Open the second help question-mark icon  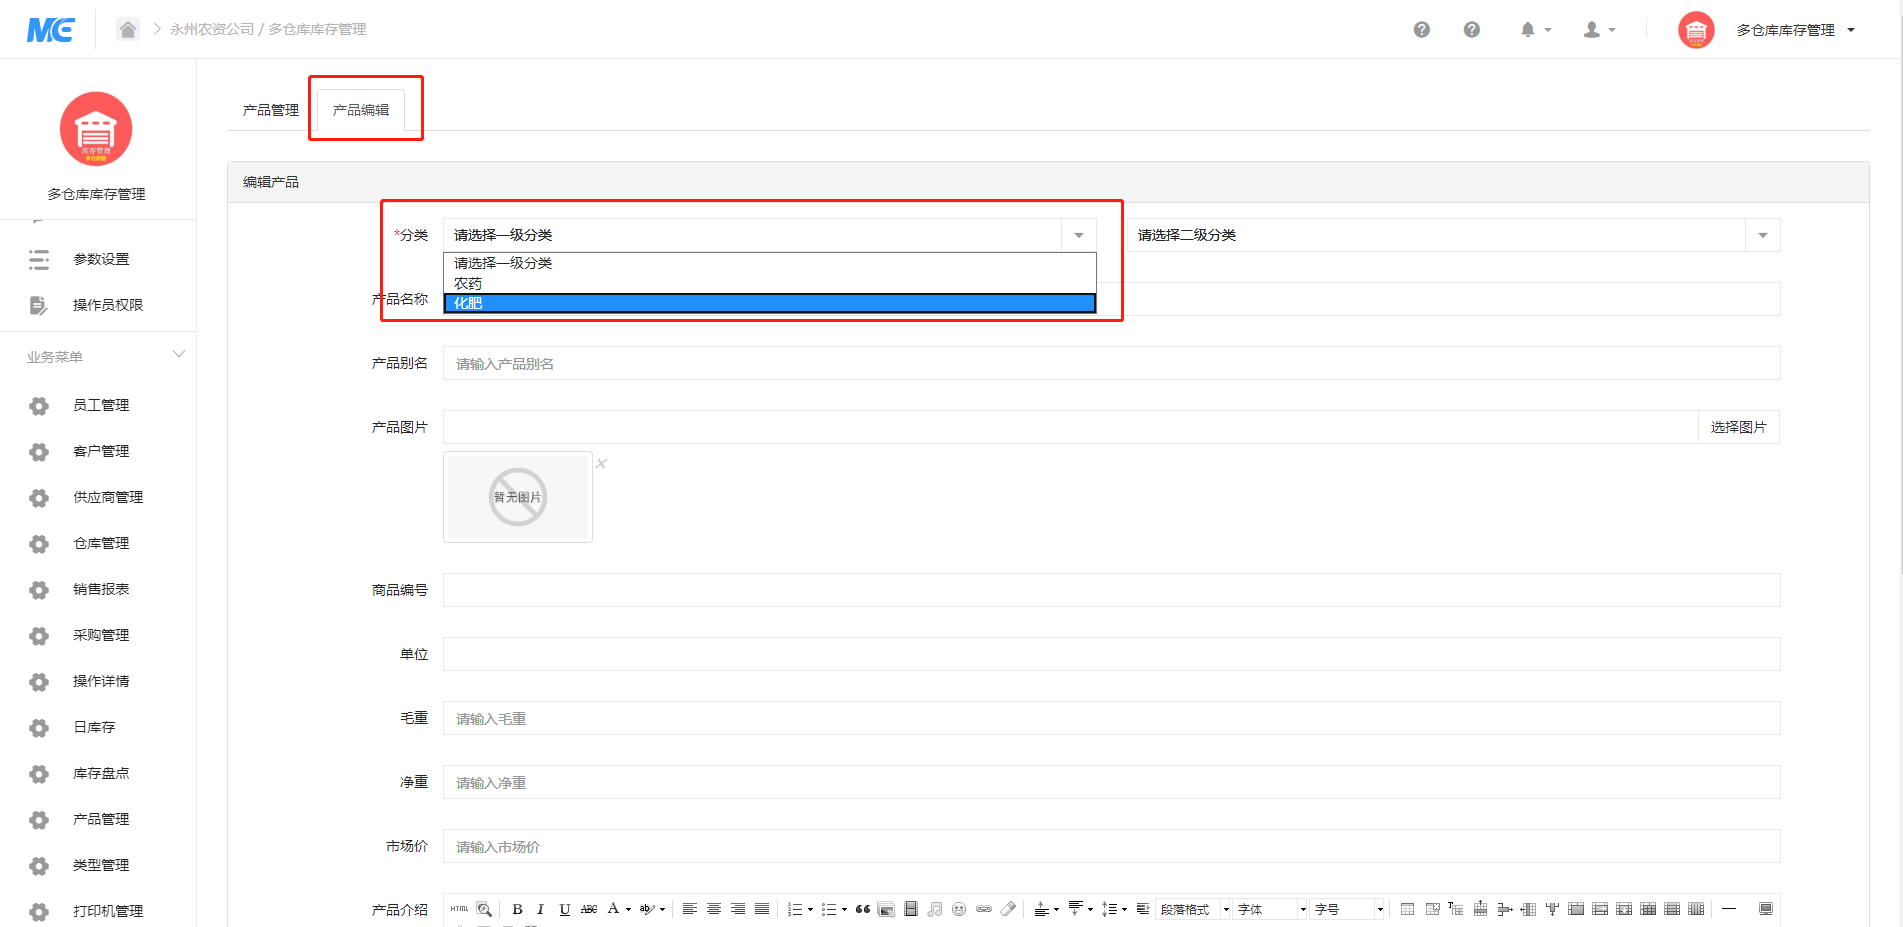[x=1471, y=30]
